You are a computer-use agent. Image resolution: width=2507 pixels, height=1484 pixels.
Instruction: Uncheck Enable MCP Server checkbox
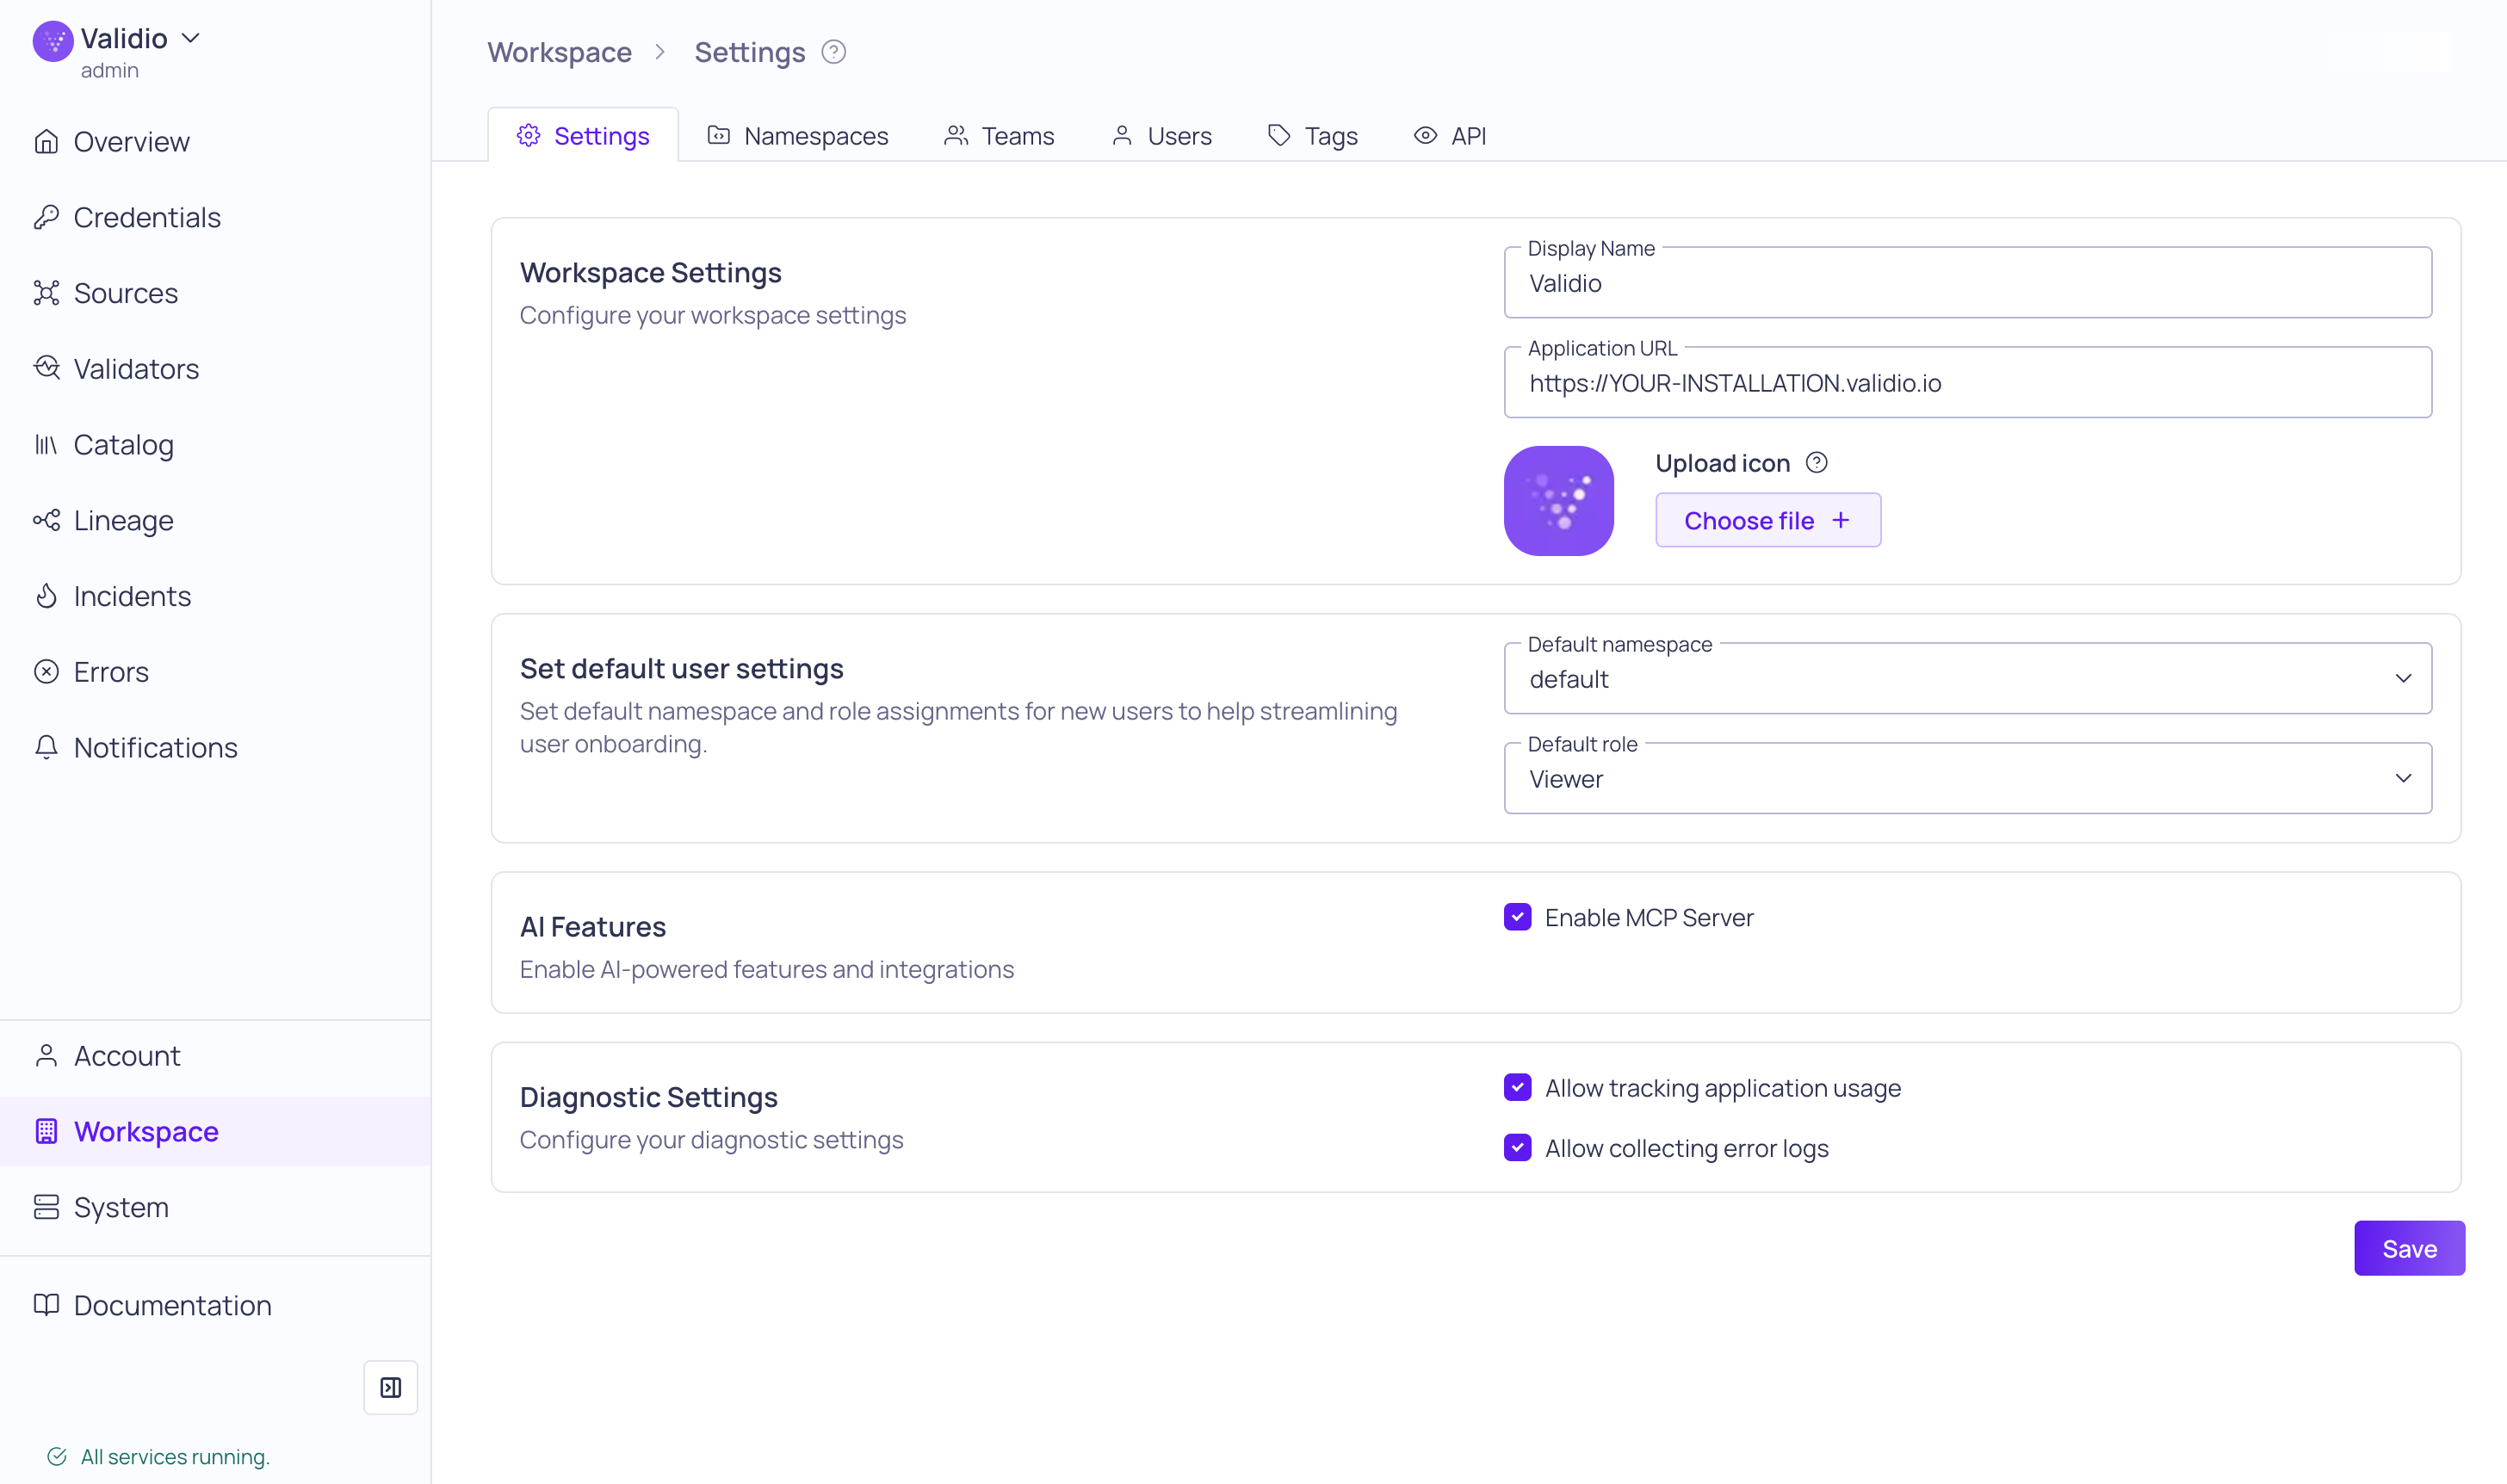coord(1517,917)
